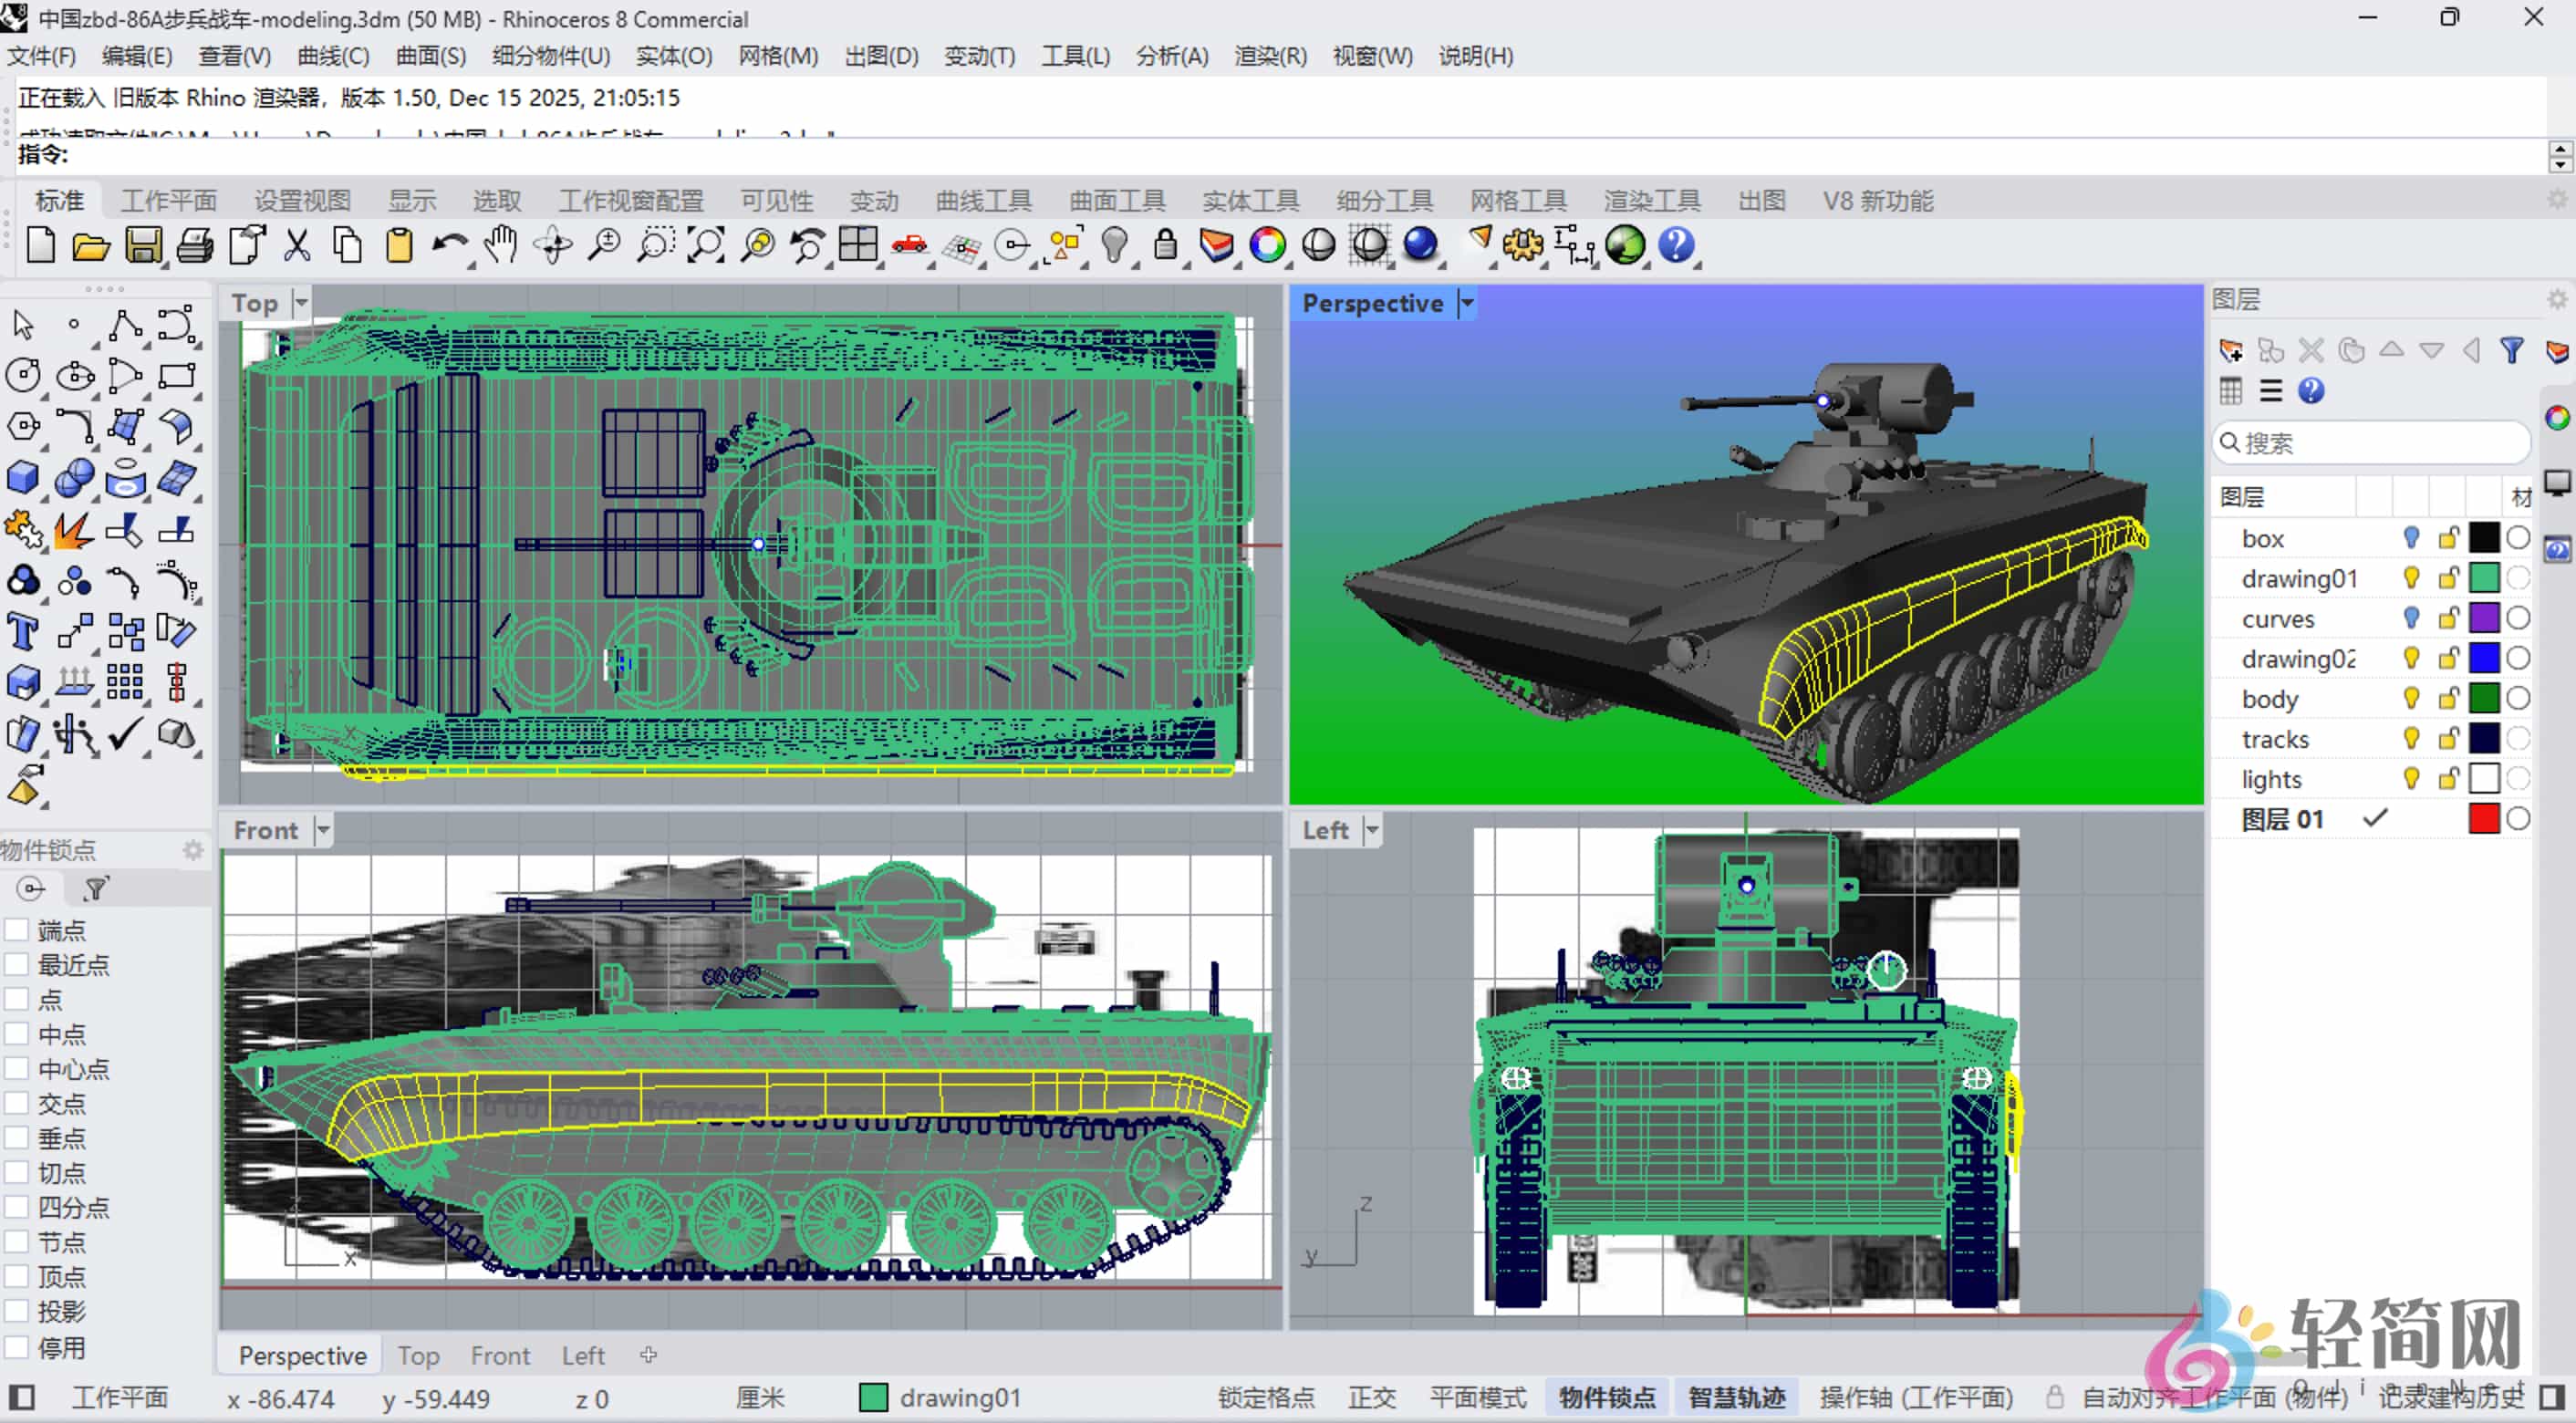Create a new file with the New icon
Image resolution: width=2576 pixels, height=1423 pixels.
40,245
